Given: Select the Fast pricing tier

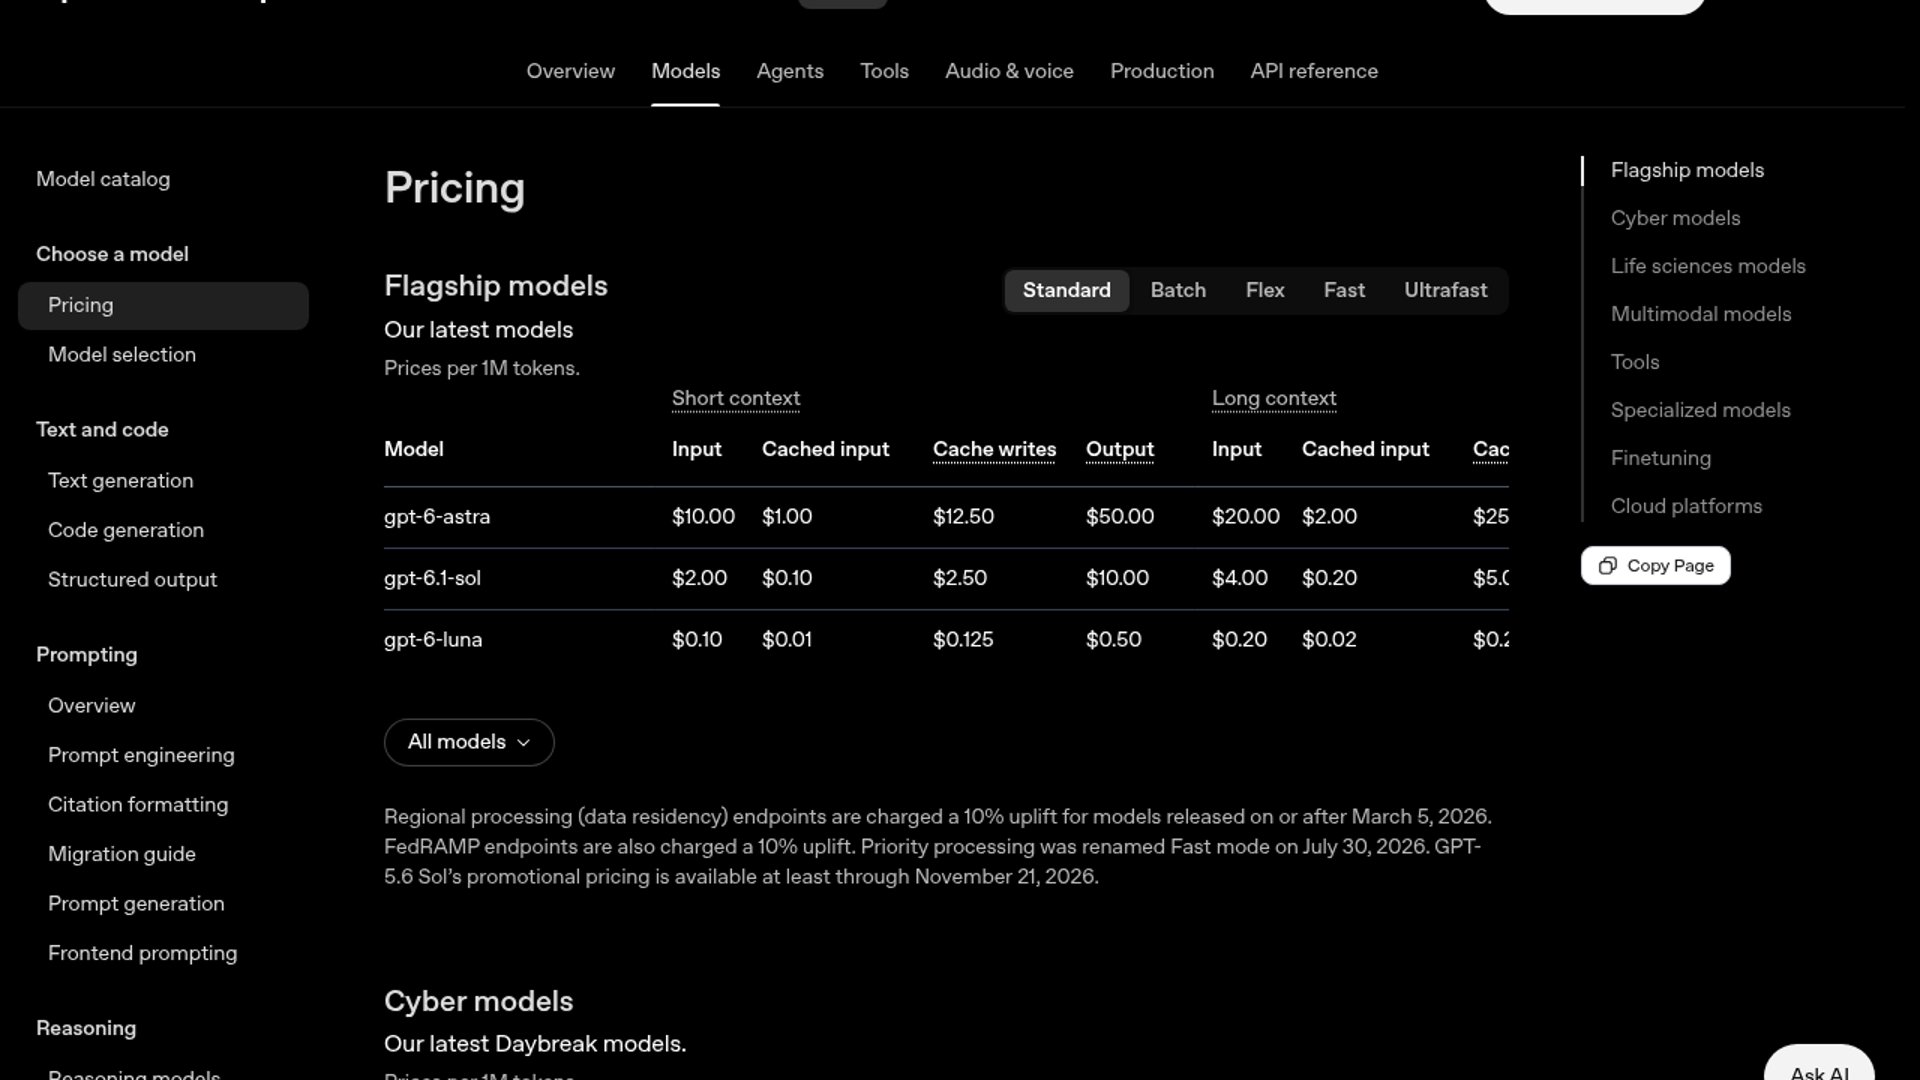Looking at the screenshot, I should coord(1344,291).
